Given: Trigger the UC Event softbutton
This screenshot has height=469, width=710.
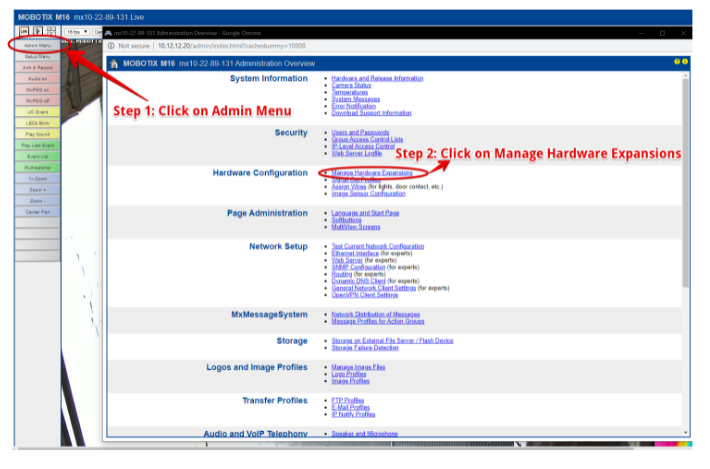Looking at the screenshot, I should (x=38, y=112).
